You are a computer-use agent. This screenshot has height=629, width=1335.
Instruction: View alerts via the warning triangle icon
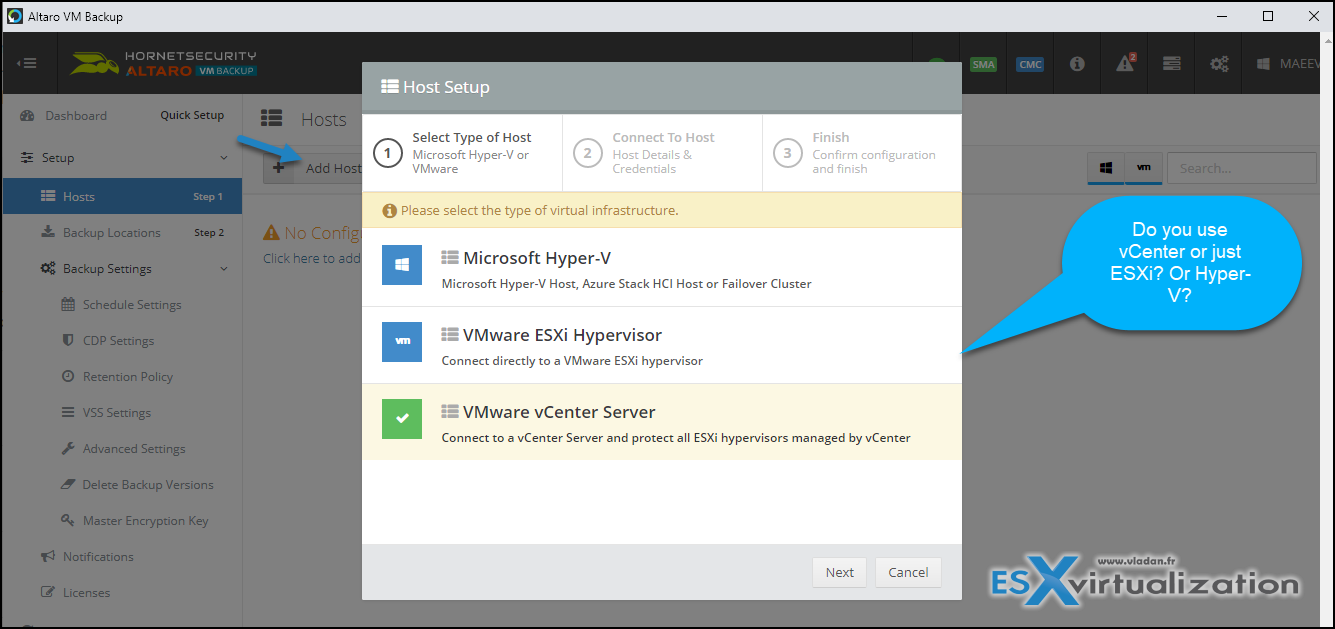1125,63
